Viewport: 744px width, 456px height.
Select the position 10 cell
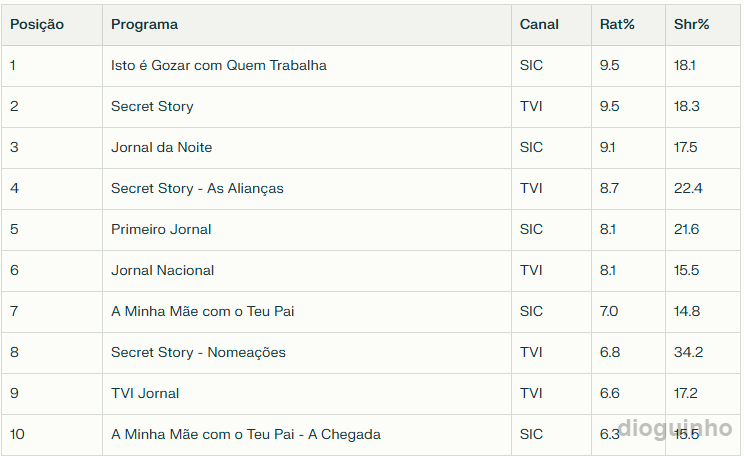coord(17,434)
